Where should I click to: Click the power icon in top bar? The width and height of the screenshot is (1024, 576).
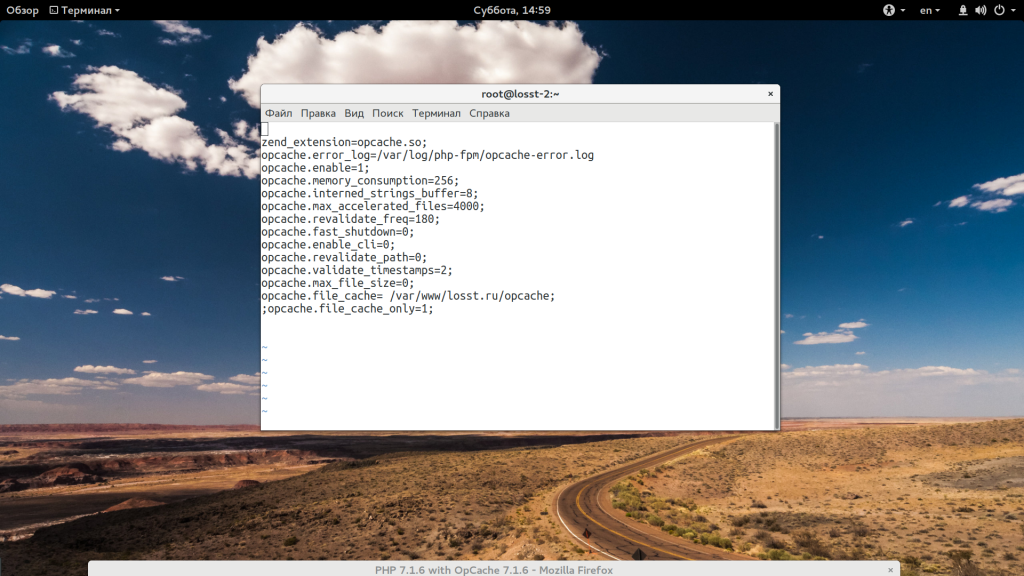999,10
